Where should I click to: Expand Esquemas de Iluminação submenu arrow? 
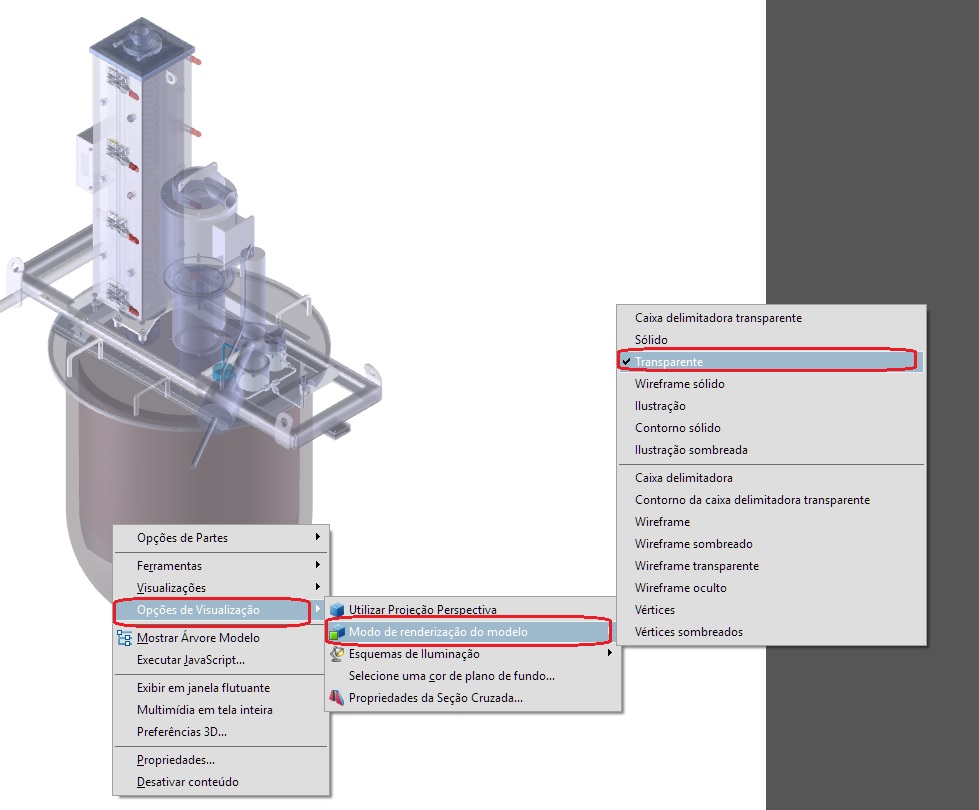(610, 653)
